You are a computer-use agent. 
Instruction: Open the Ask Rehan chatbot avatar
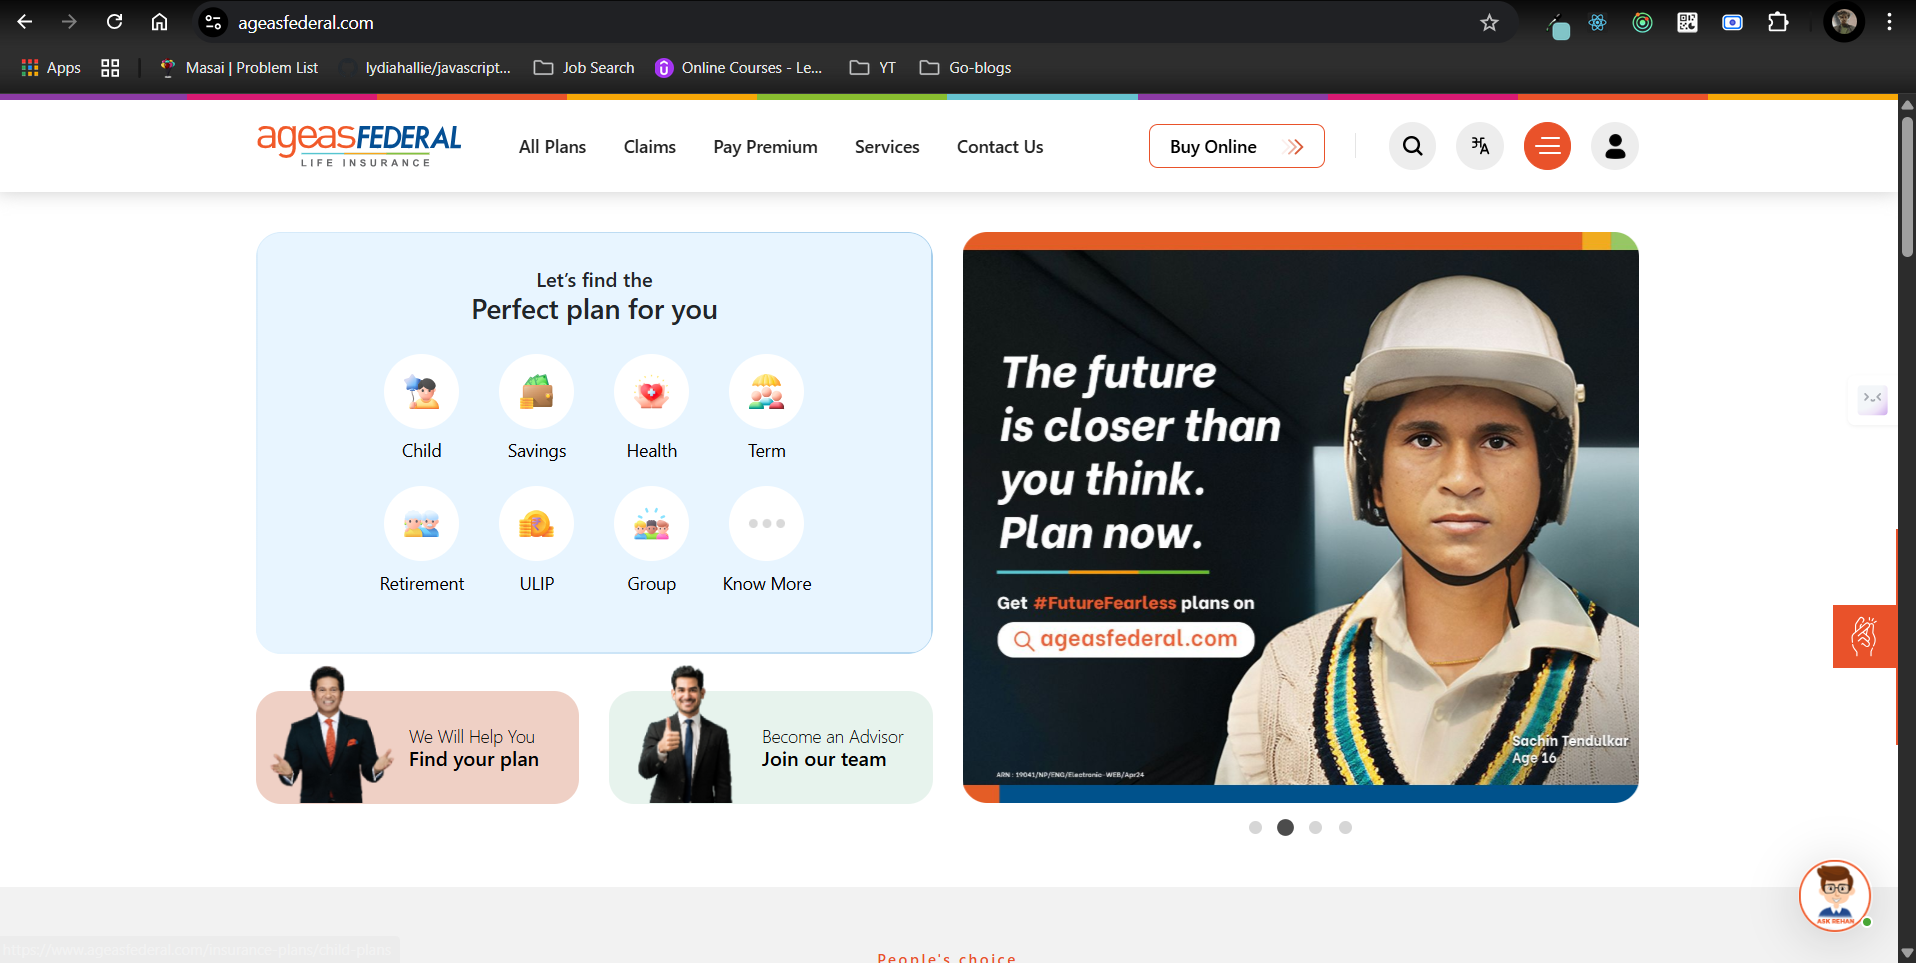pos(1834,895)
